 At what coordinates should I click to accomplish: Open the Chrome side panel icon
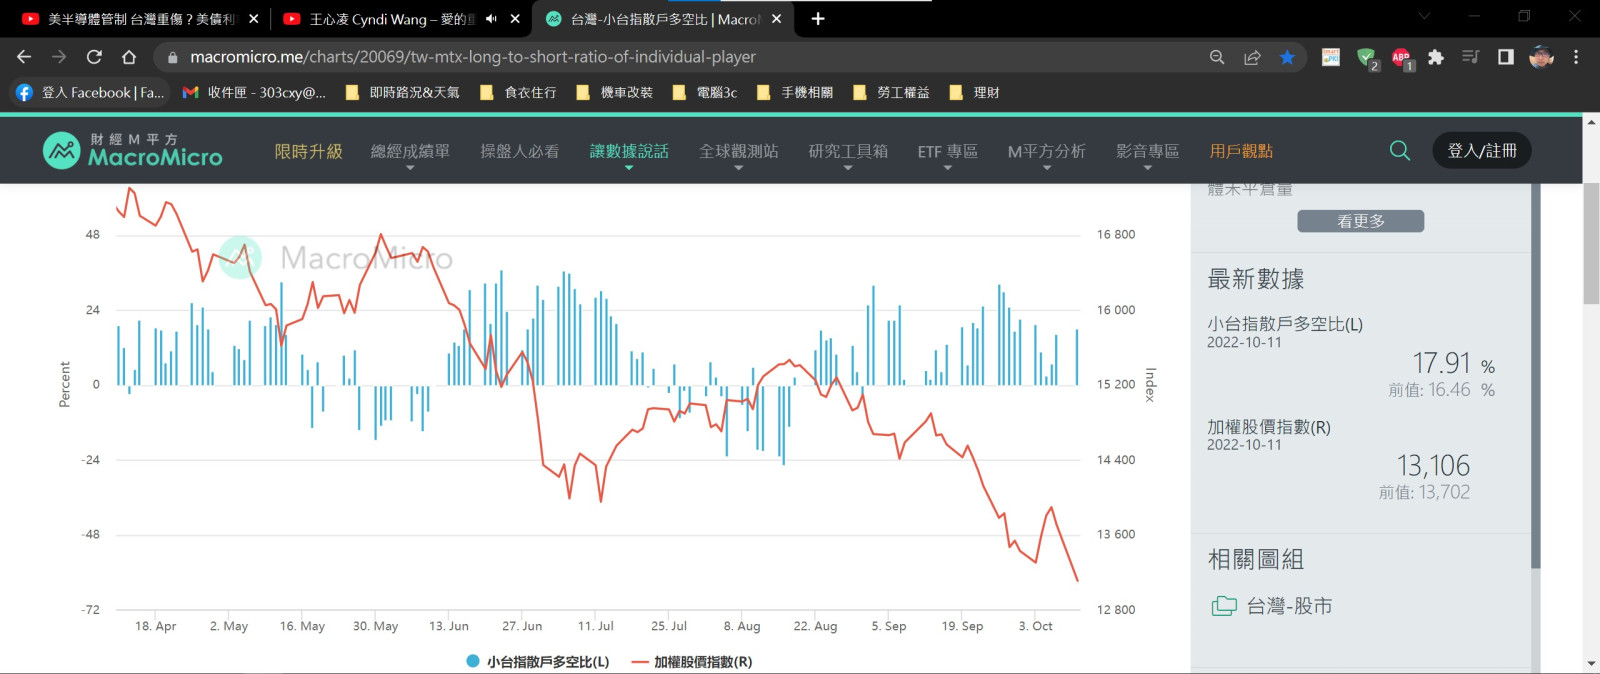(1505, 57)
